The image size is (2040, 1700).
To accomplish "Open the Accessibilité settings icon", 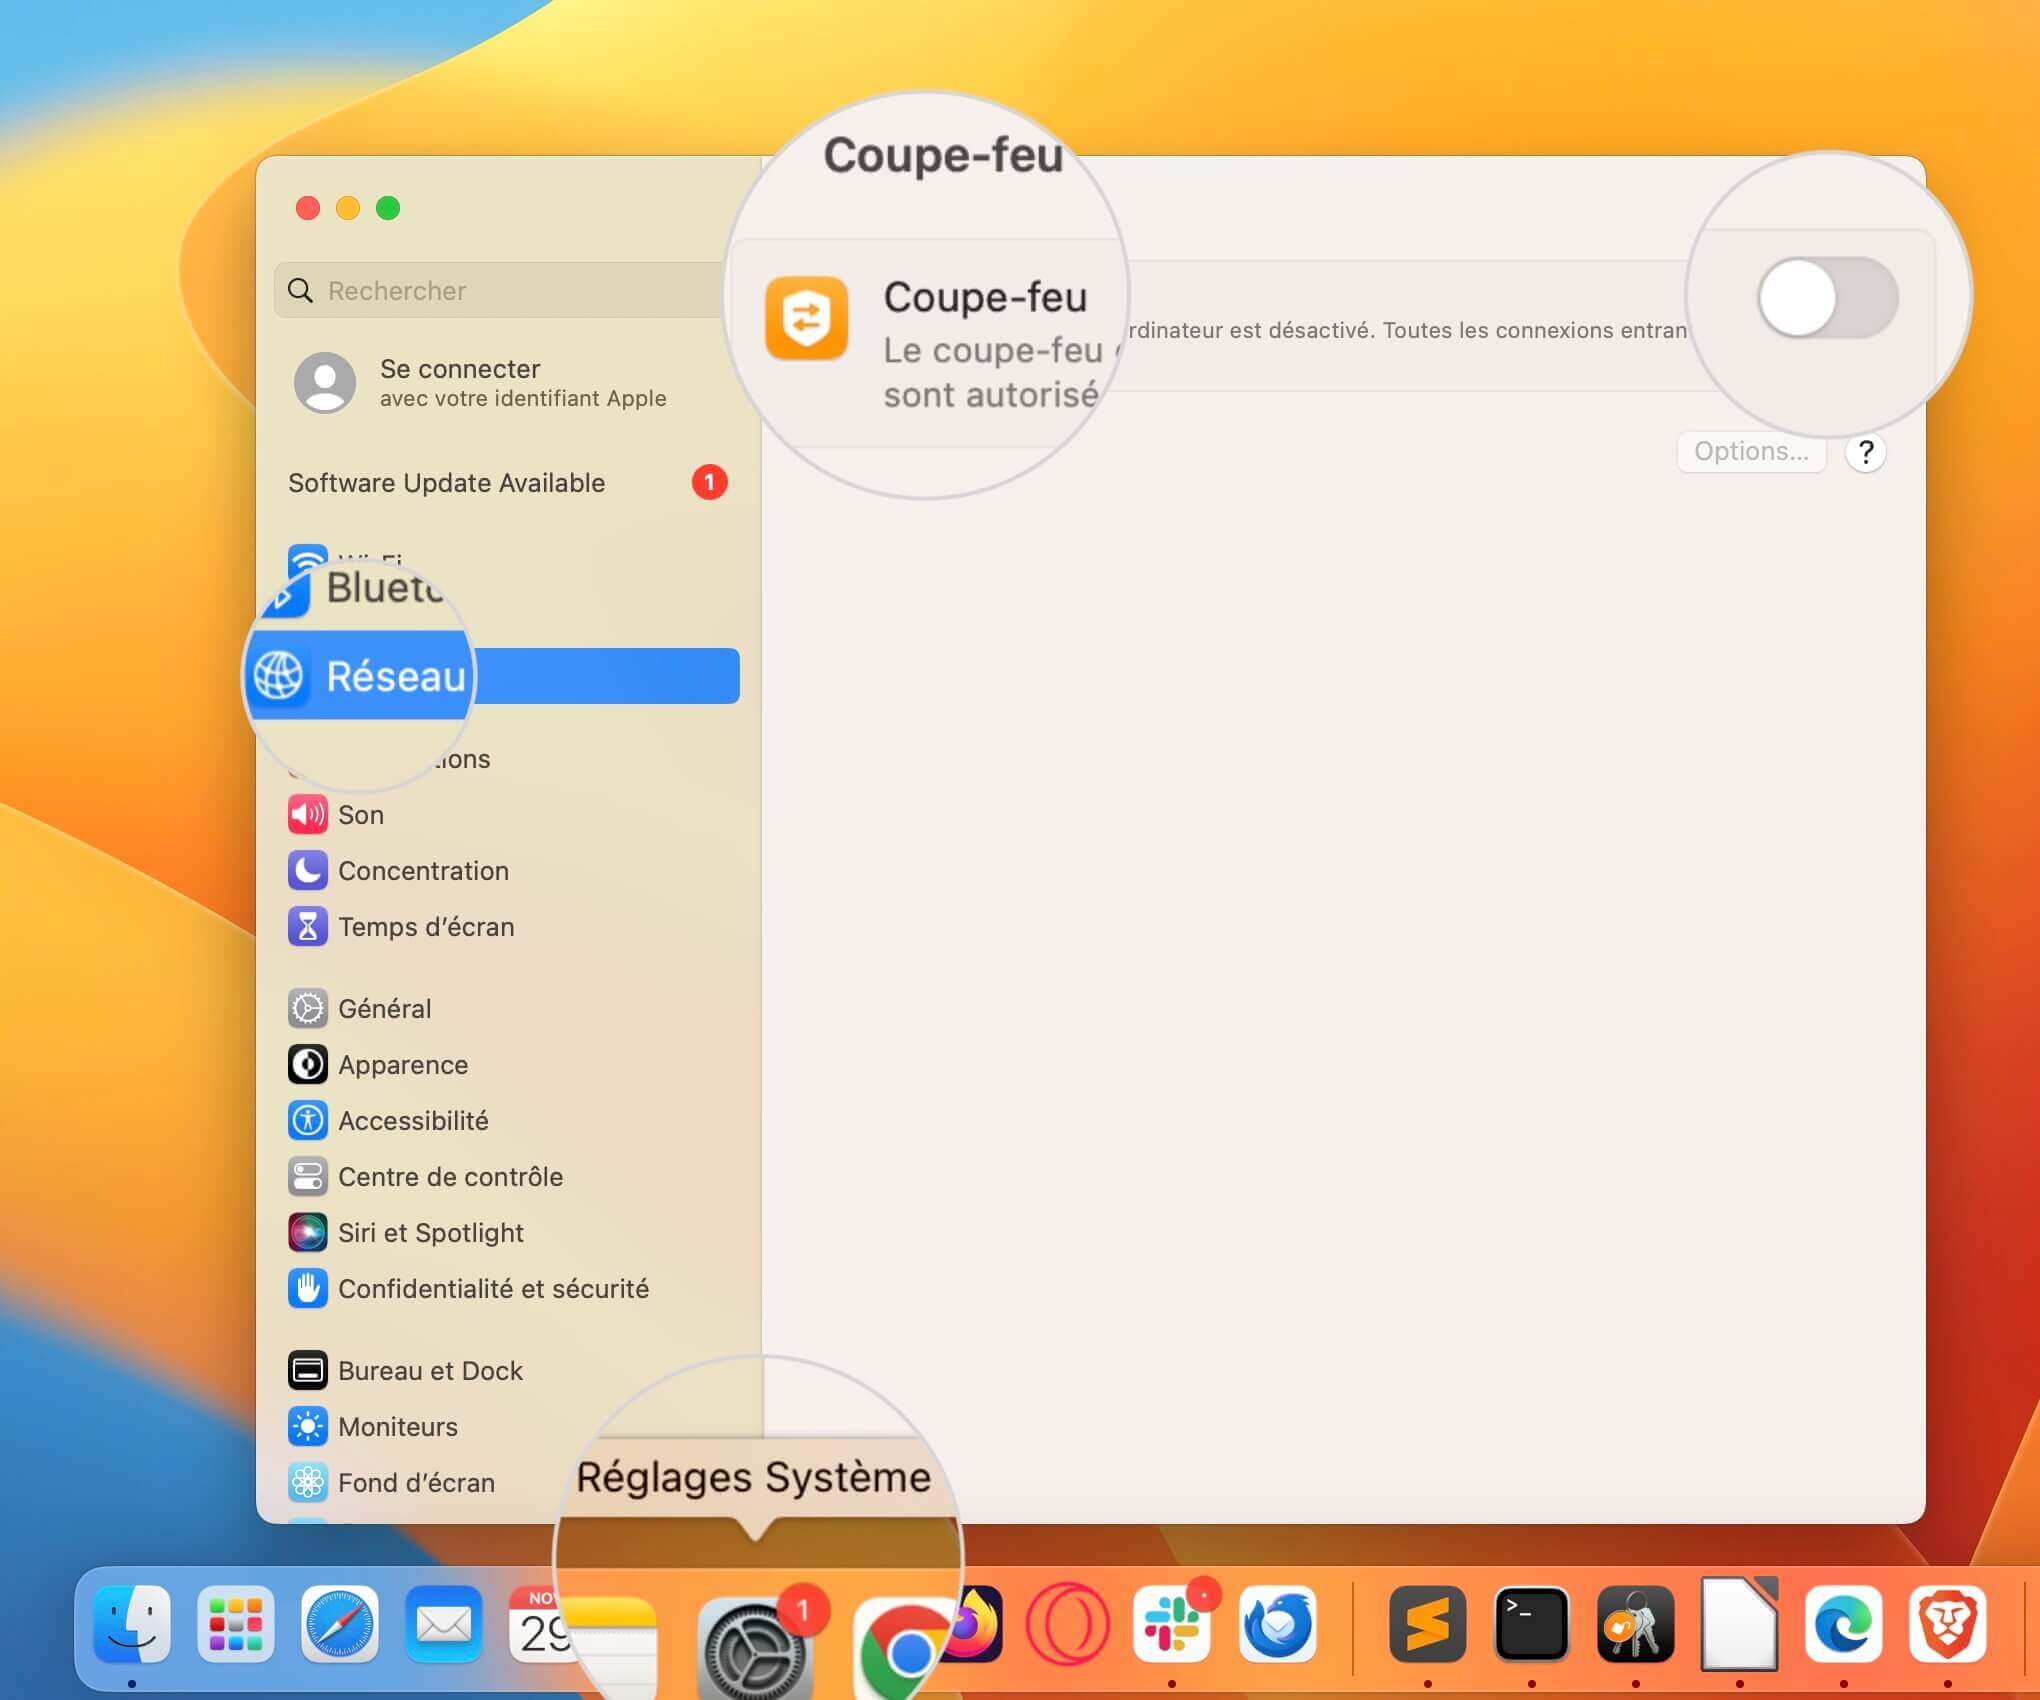I will (x=307, y=1121).
